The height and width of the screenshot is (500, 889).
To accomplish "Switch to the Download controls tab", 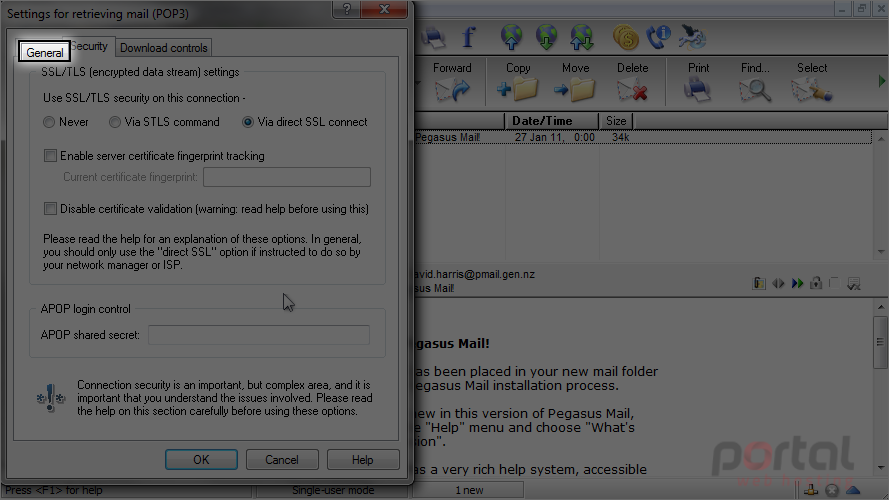I will (x=163, y=48).
